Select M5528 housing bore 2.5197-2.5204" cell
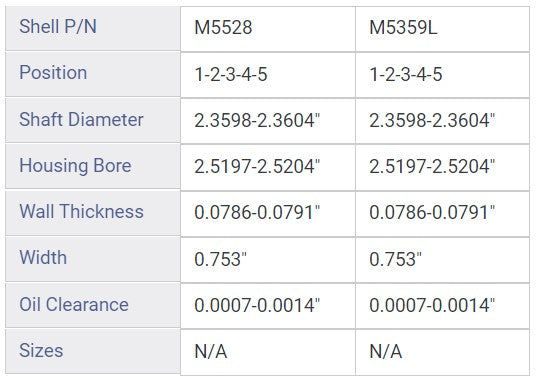The image size is (537, 382). pos(268,168)
